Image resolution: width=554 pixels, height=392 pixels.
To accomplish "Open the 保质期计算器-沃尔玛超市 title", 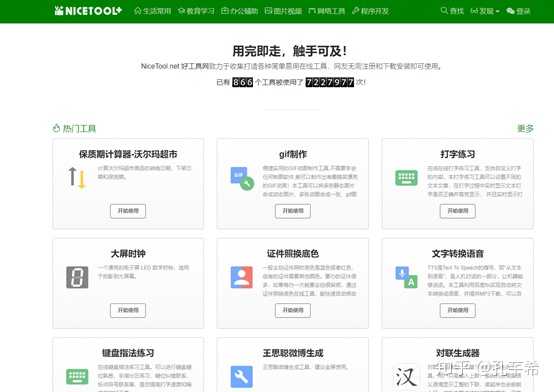I will coord(128,154).
